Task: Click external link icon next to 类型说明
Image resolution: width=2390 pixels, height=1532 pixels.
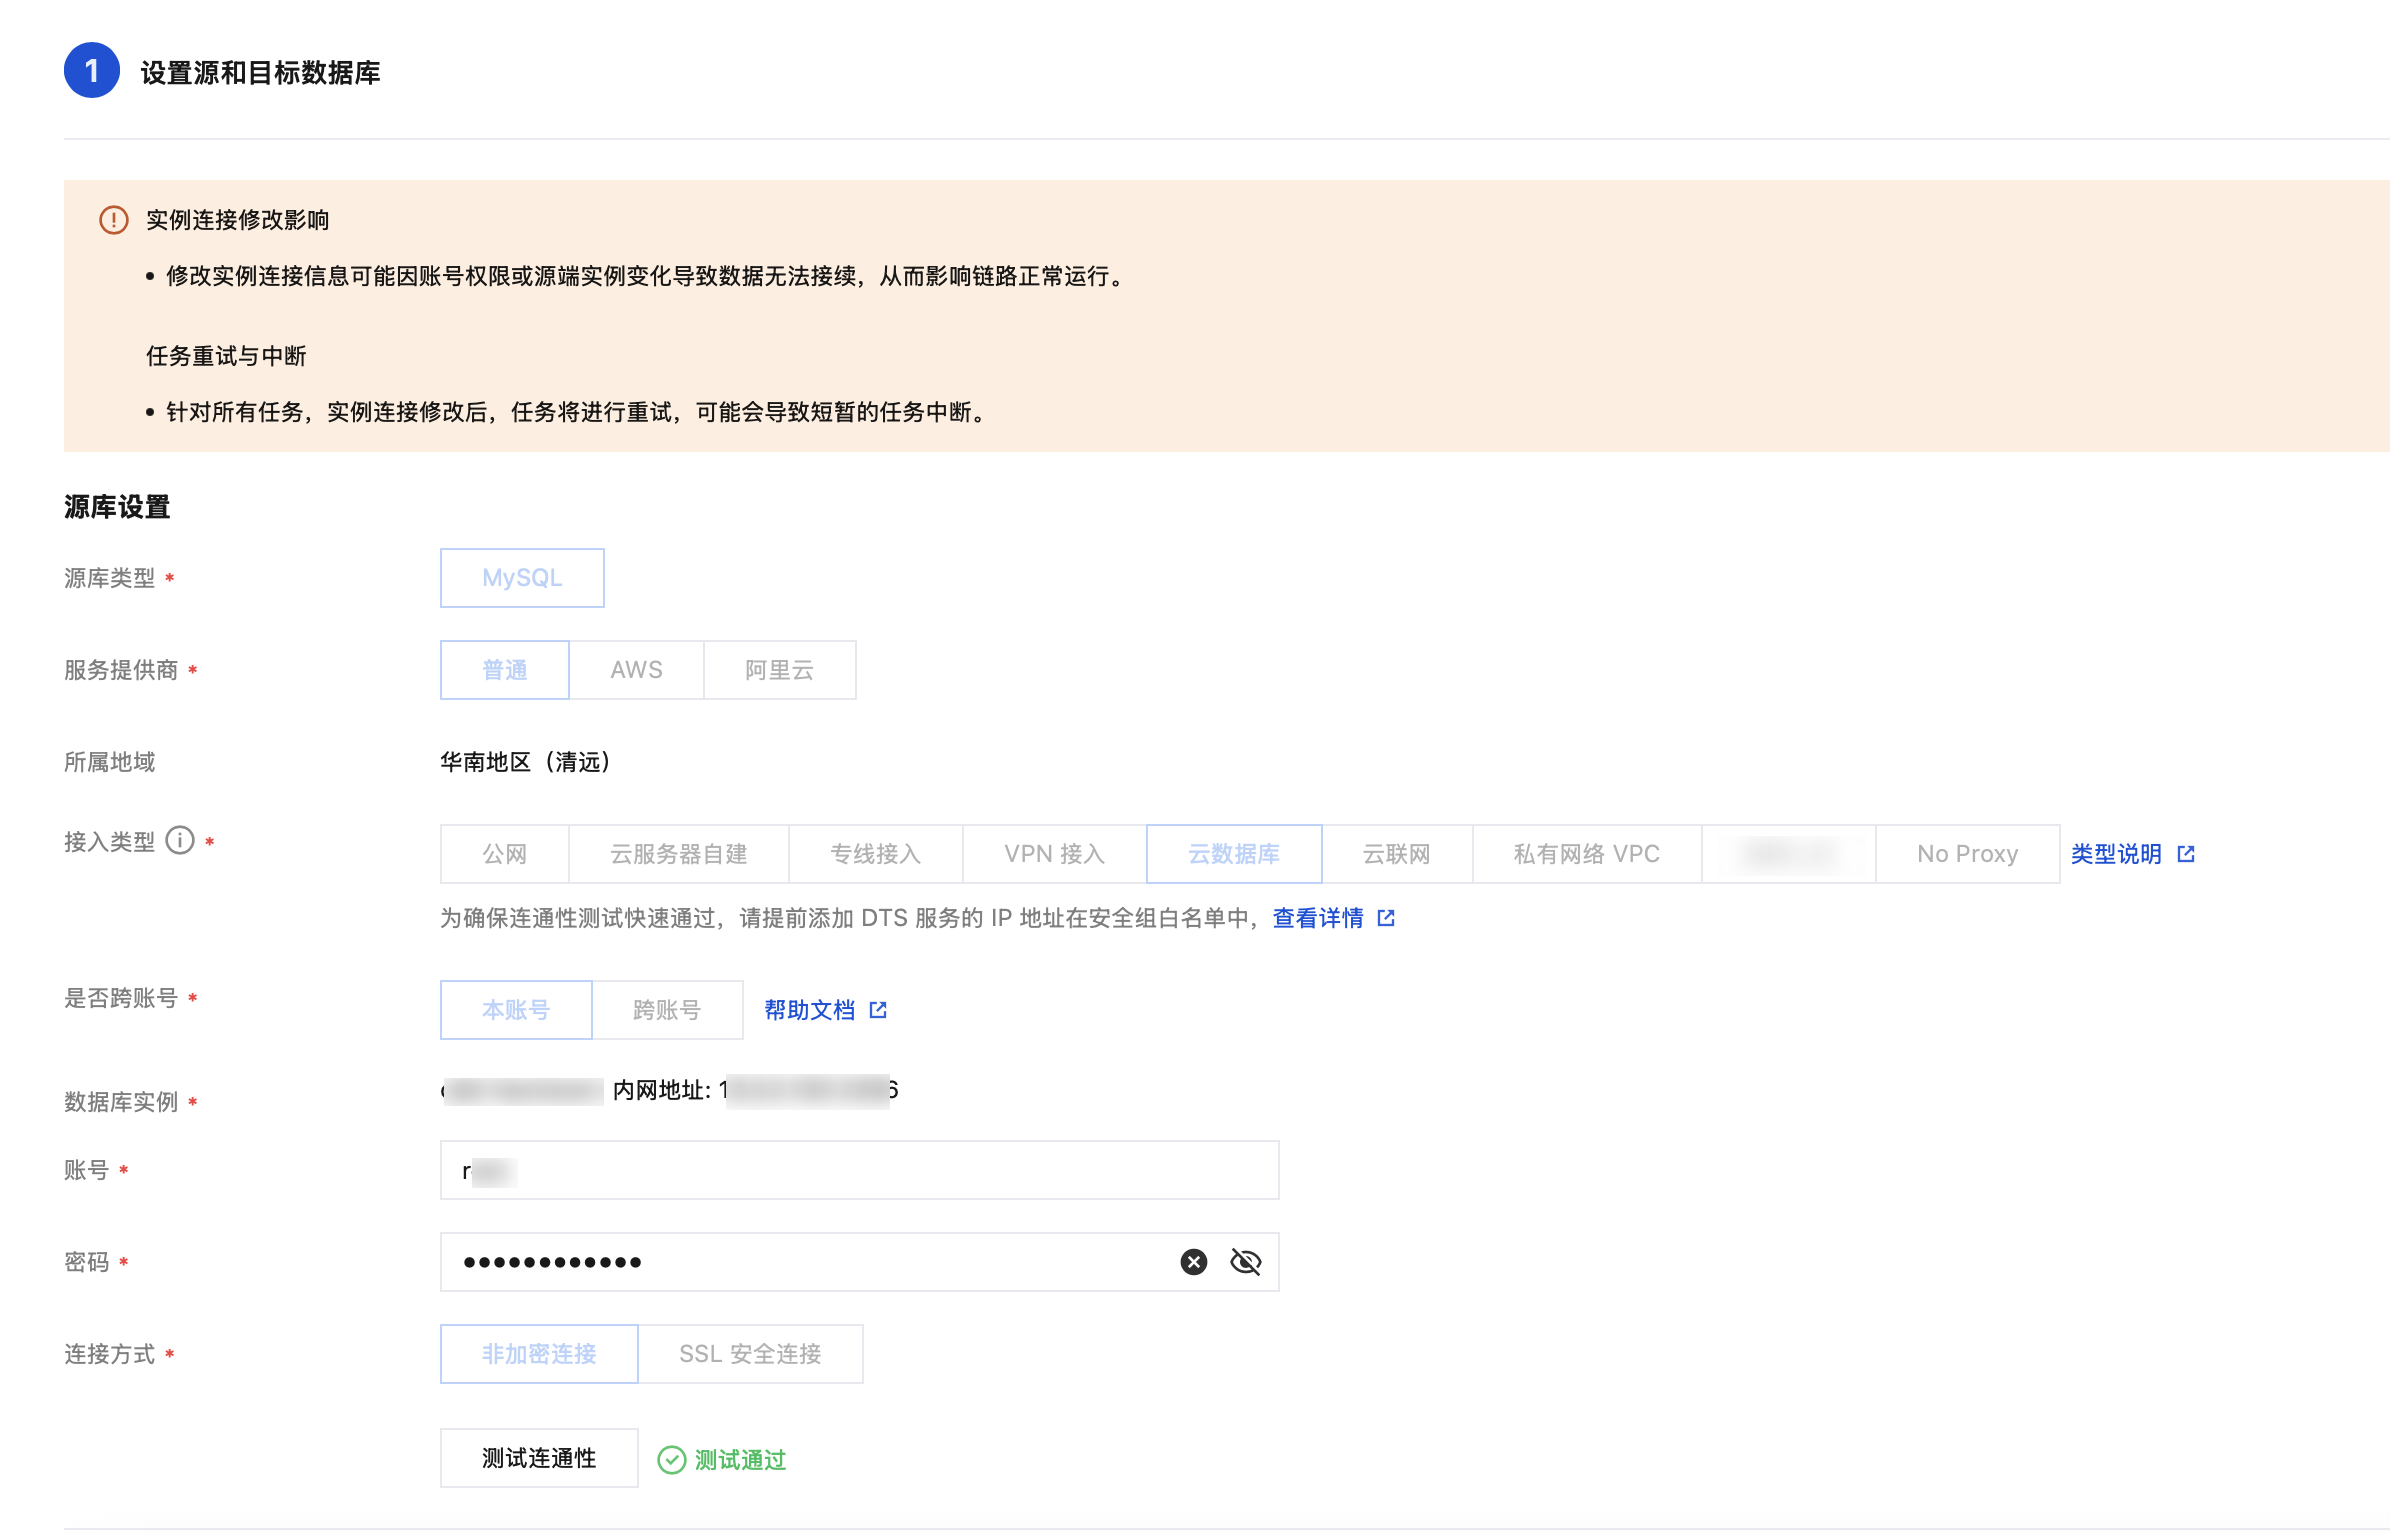Action: point(2186,854)
